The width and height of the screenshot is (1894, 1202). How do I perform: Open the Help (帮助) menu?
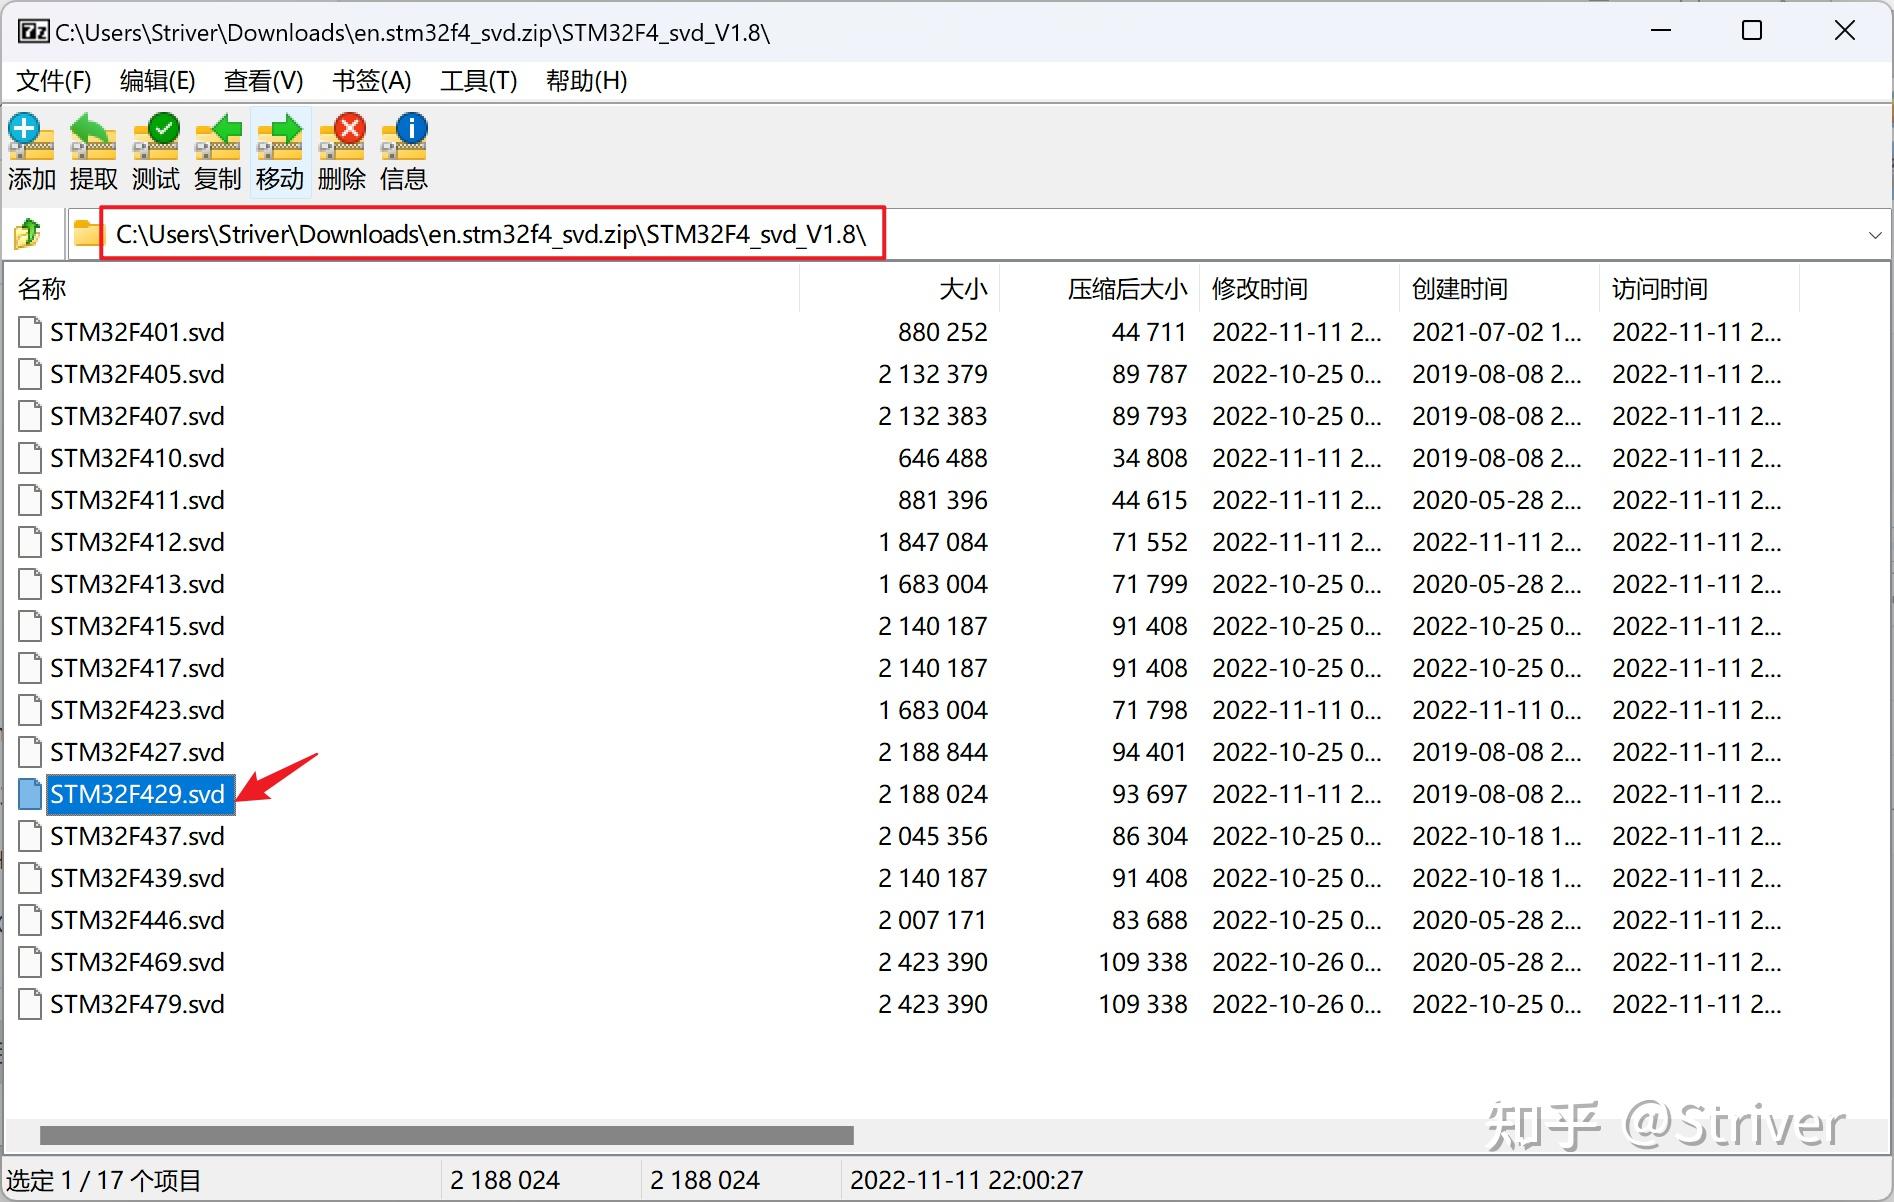pos(587,81)
